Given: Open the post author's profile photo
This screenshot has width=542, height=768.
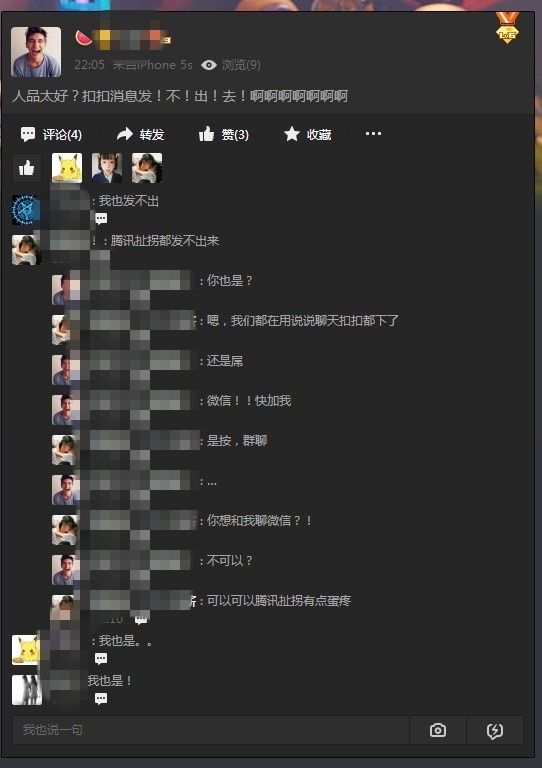Looking at the screenshot, I should click(36, 52).
